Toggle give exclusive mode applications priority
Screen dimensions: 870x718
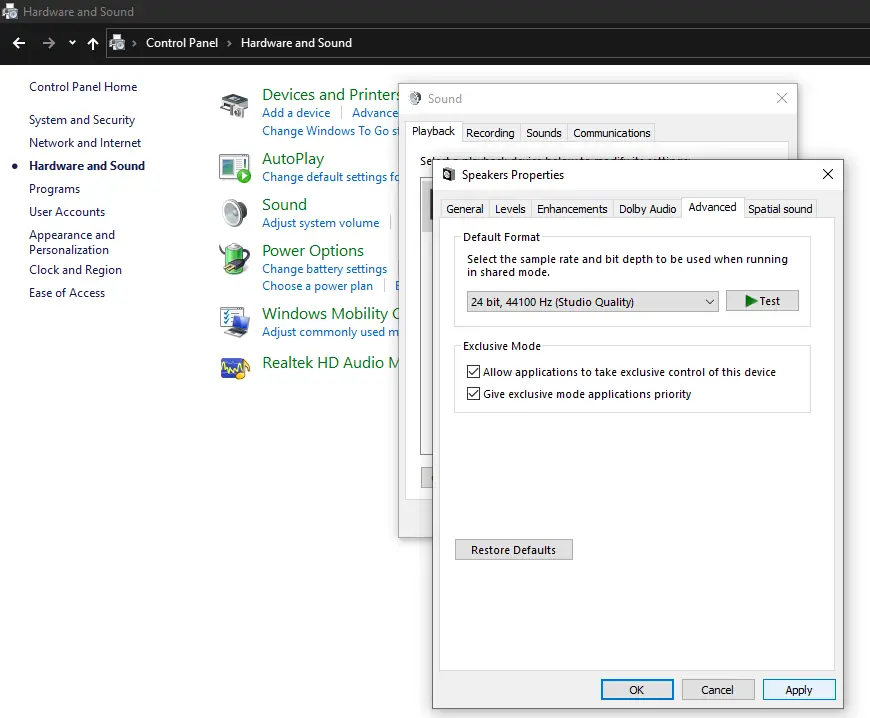click(x=473, y=394)
